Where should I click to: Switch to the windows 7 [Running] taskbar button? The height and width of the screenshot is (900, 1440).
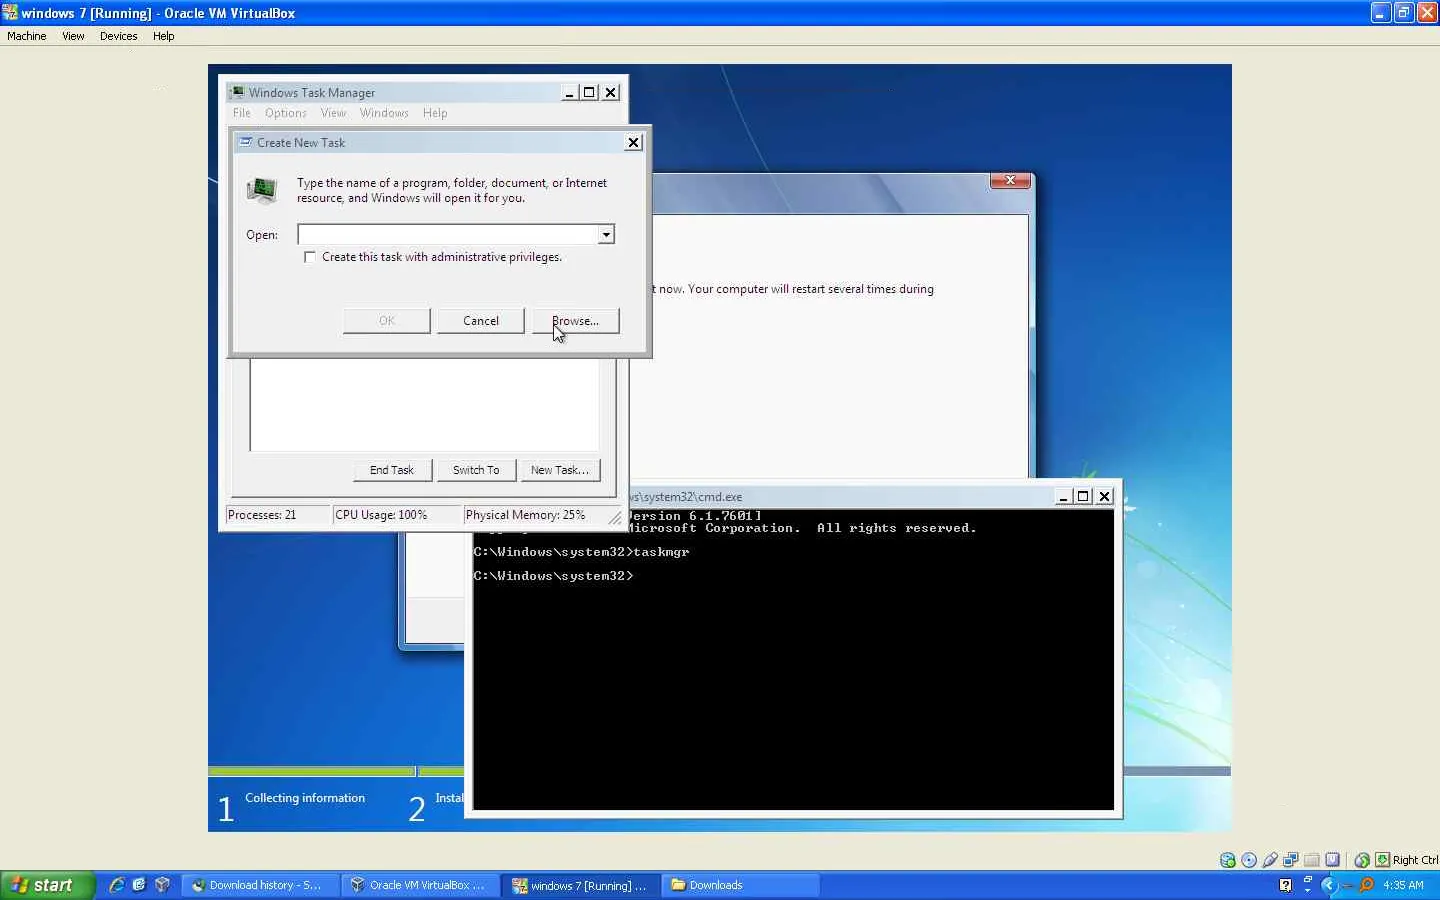[x=580, y=885]
